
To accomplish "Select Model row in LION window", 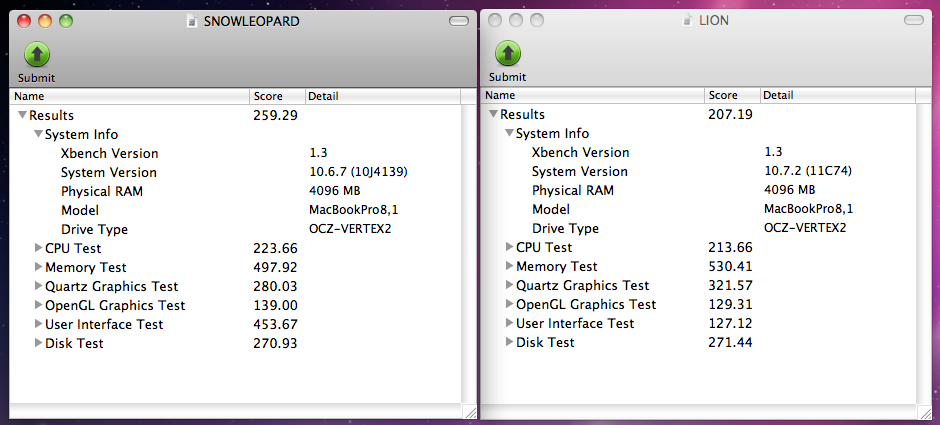I will tap(698, 209).
